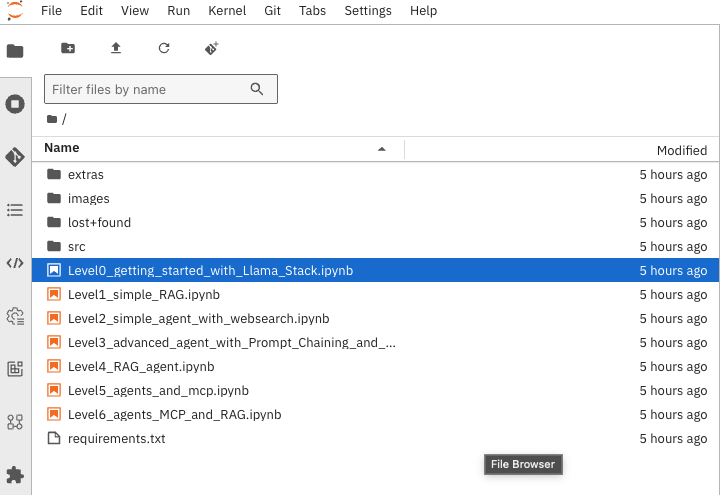This screenshot has height=495, width=720.
Task: Open the File menu
Action: click(51, 11)
